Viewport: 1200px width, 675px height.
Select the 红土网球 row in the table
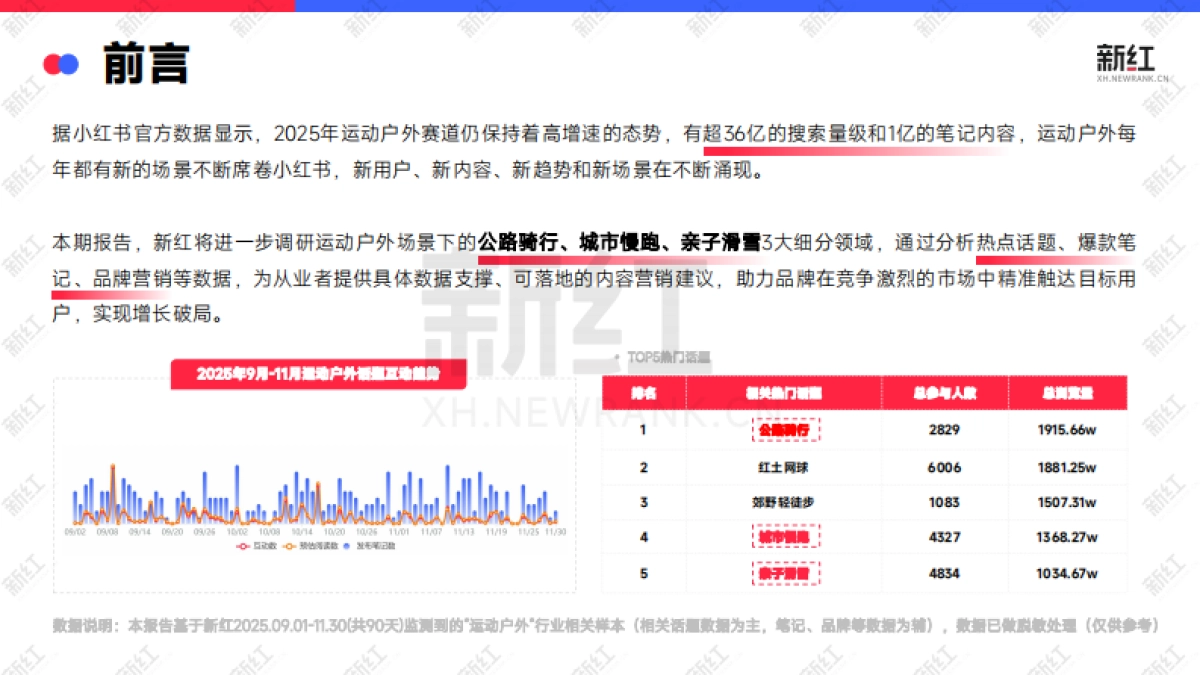click(x=785, y=467)
